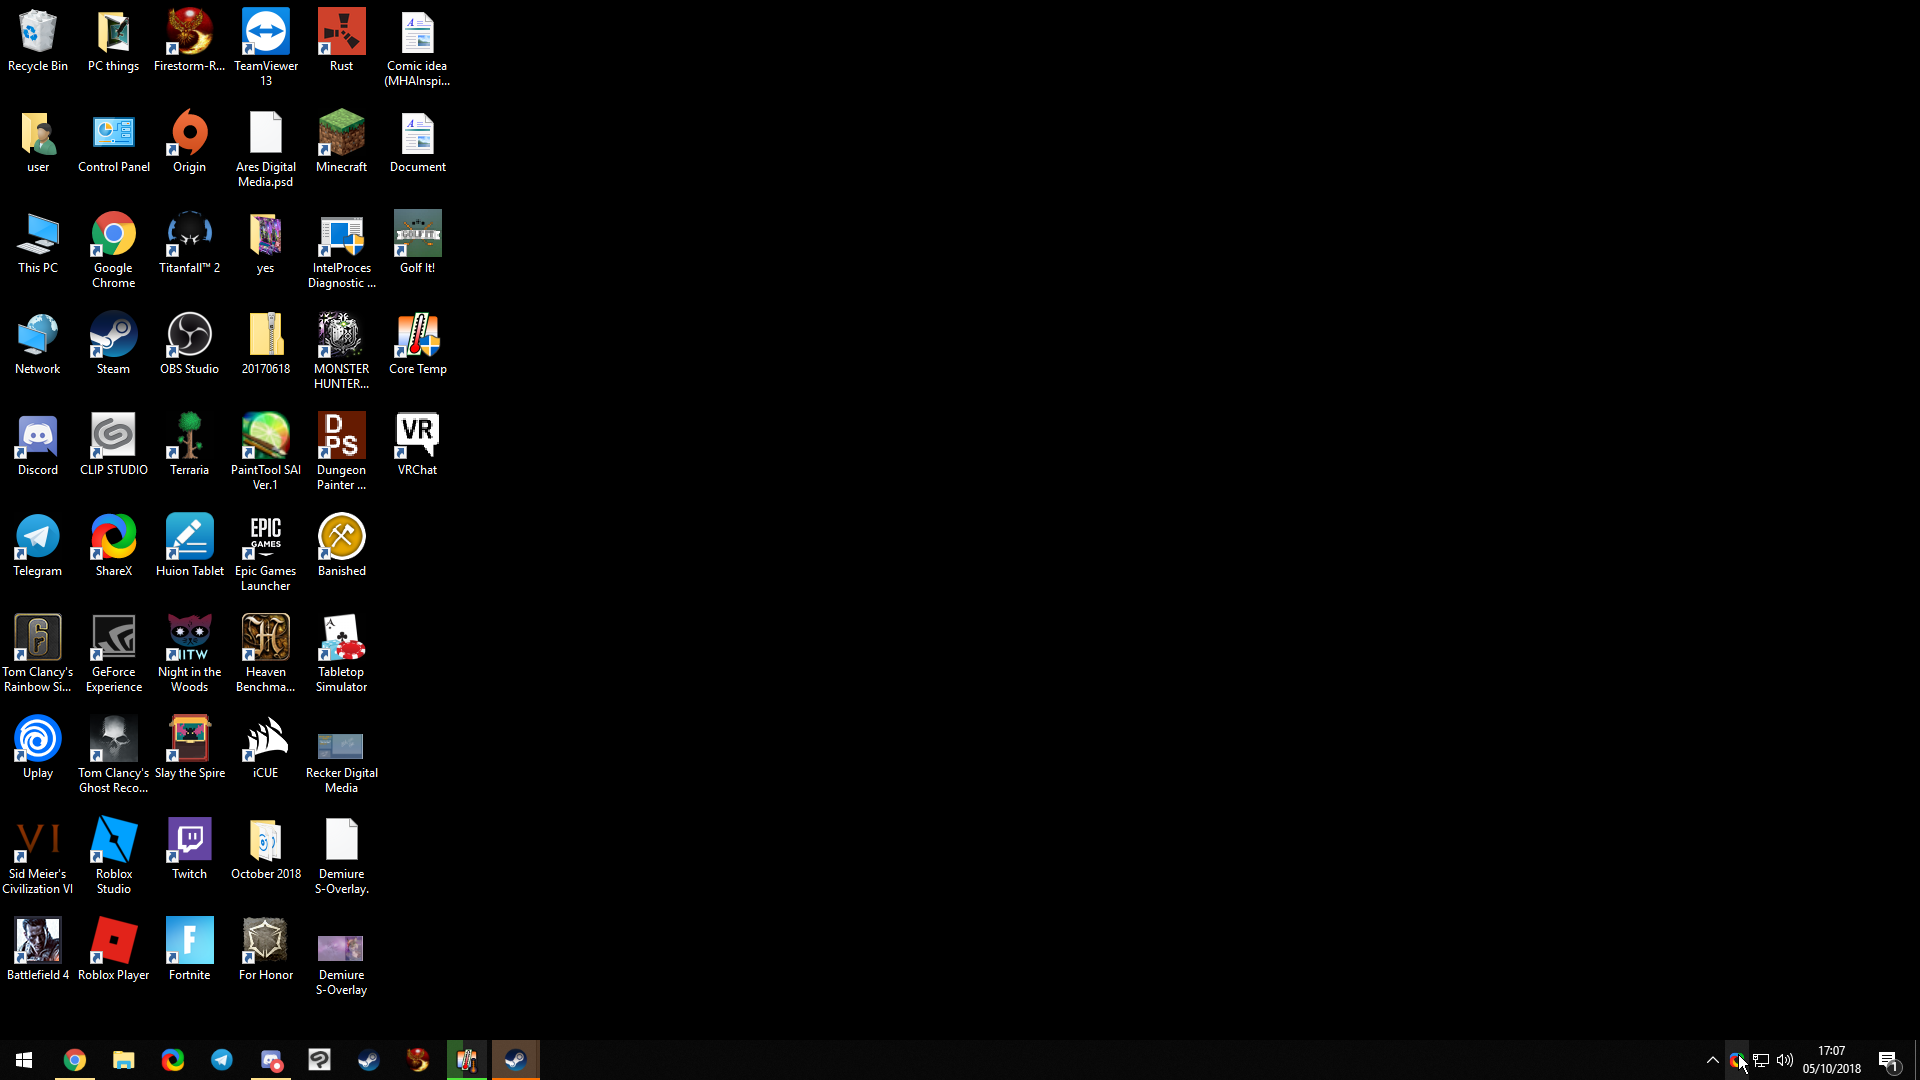
Task: Open the Start menu
Action: click(x=22, y=1059)
